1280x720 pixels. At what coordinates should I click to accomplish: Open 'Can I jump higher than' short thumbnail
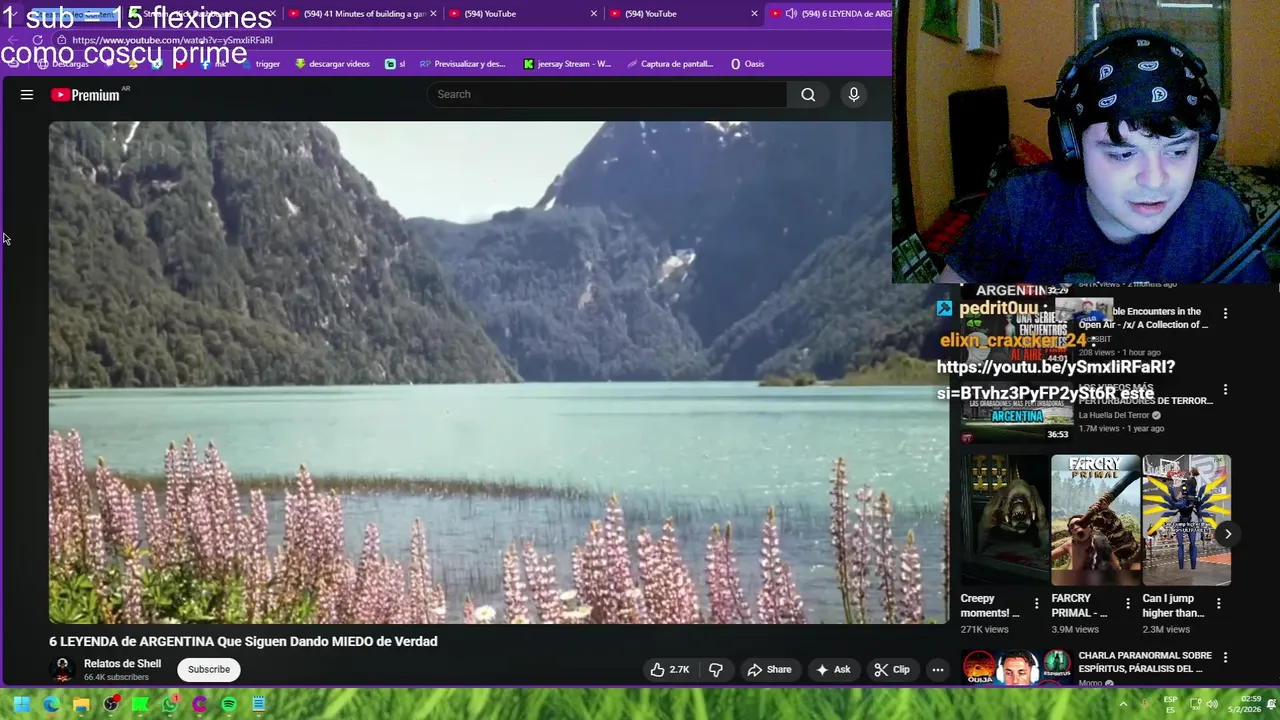click(x=1186, y=520)
